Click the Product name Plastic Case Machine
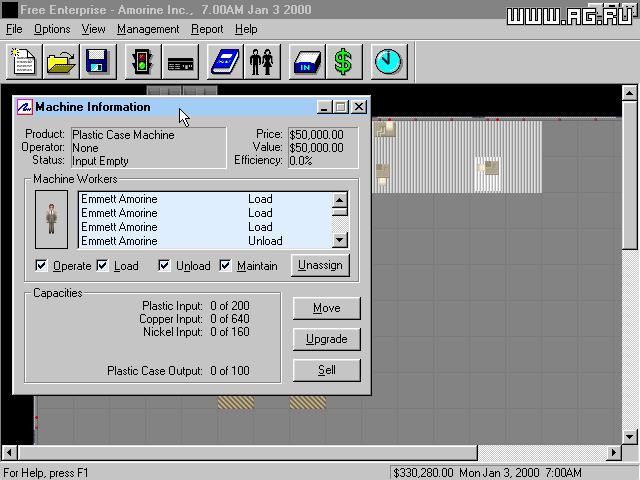This screenshot has width=640, height=480. [123, 135]
